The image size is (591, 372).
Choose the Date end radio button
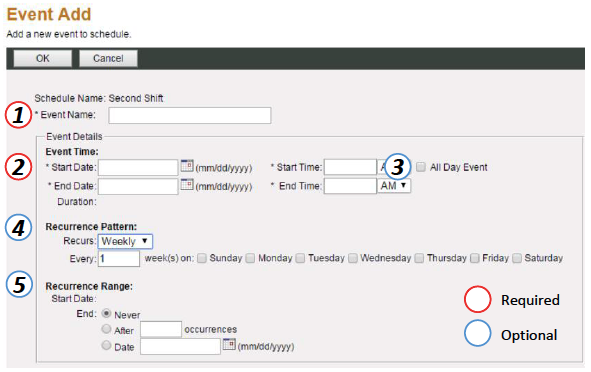pos(107,346)
